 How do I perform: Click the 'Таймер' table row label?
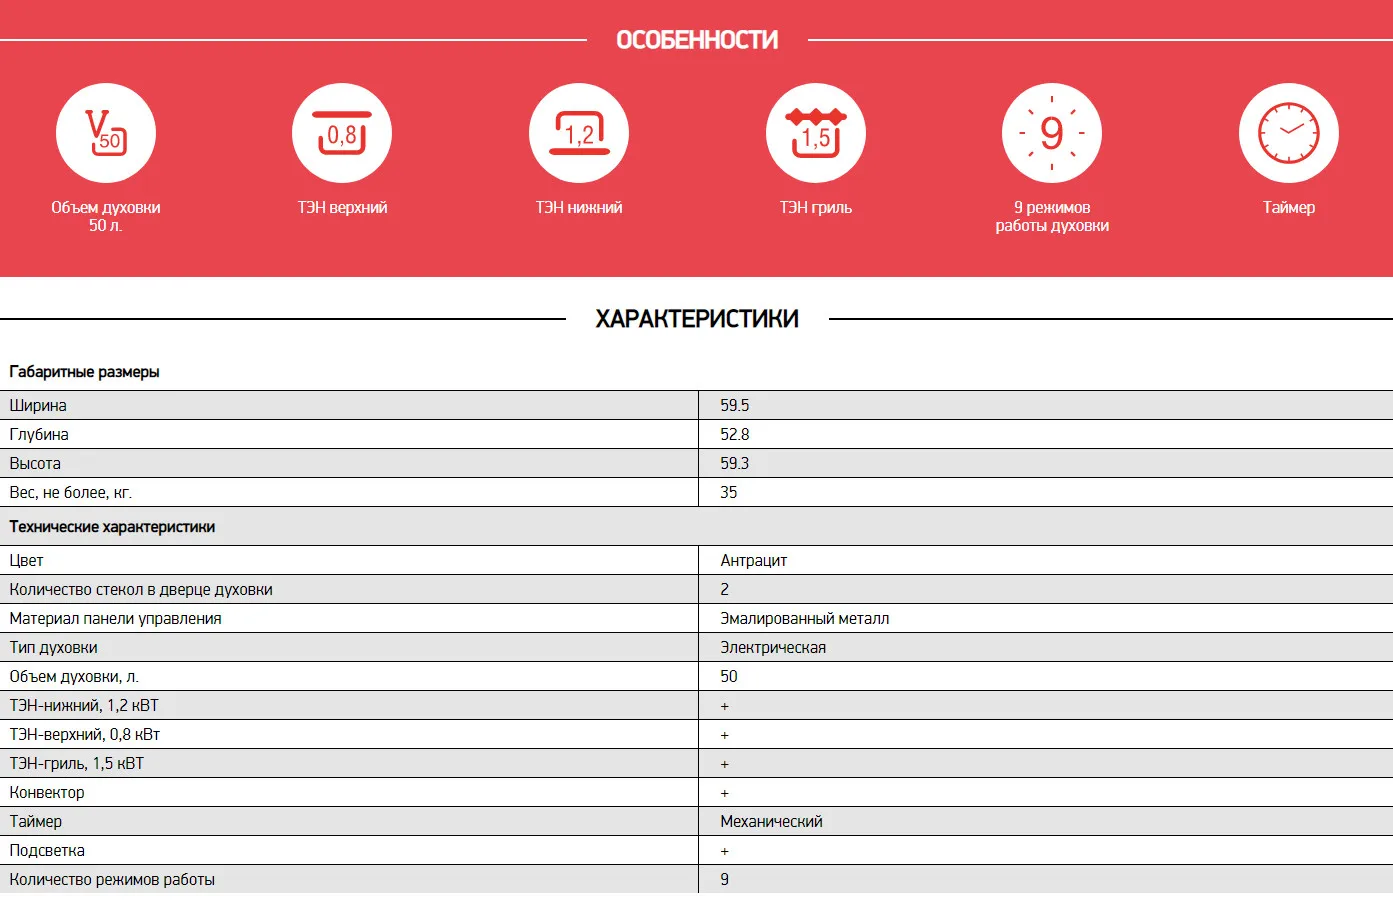click(36, 821)
